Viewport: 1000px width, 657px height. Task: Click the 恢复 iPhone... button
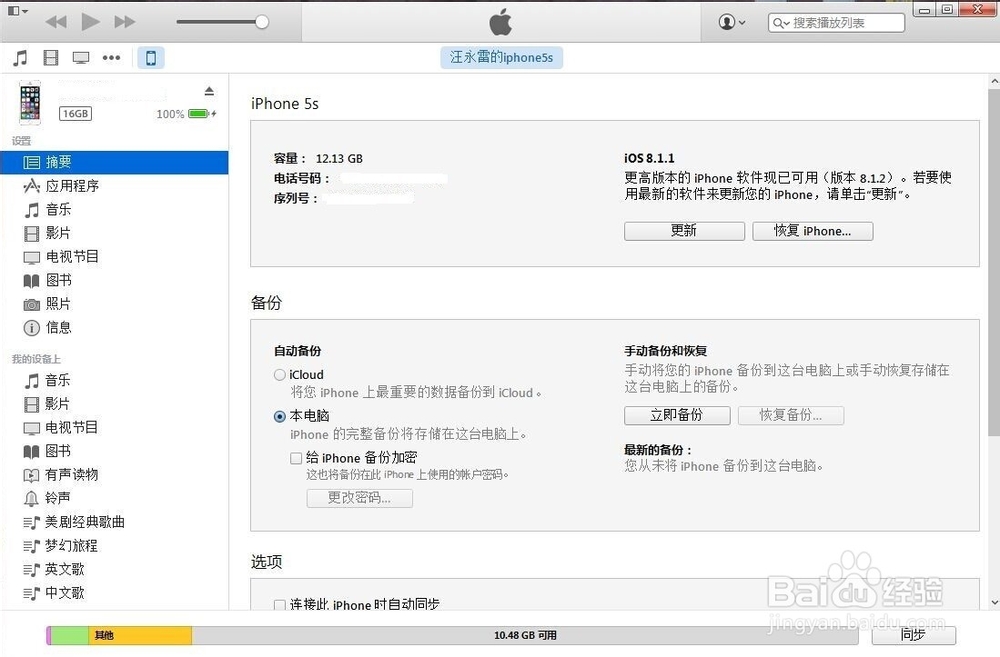click(x=812, y=231)
